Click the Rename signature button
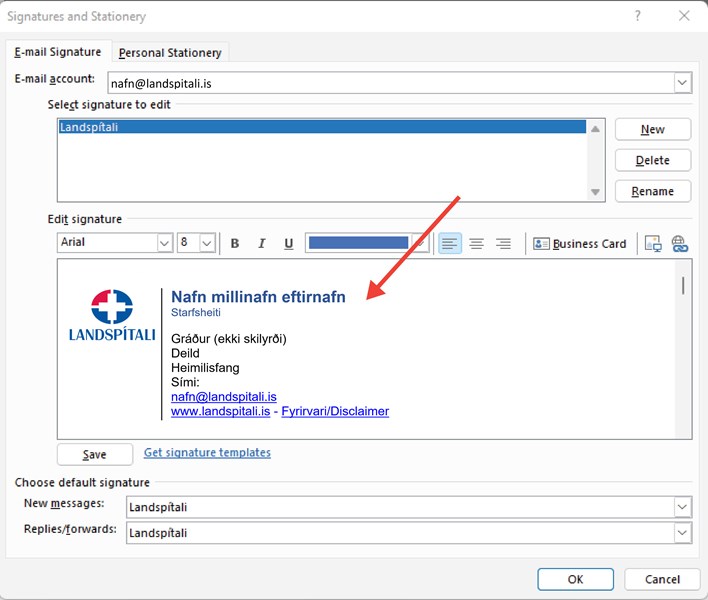 point(653,191)
